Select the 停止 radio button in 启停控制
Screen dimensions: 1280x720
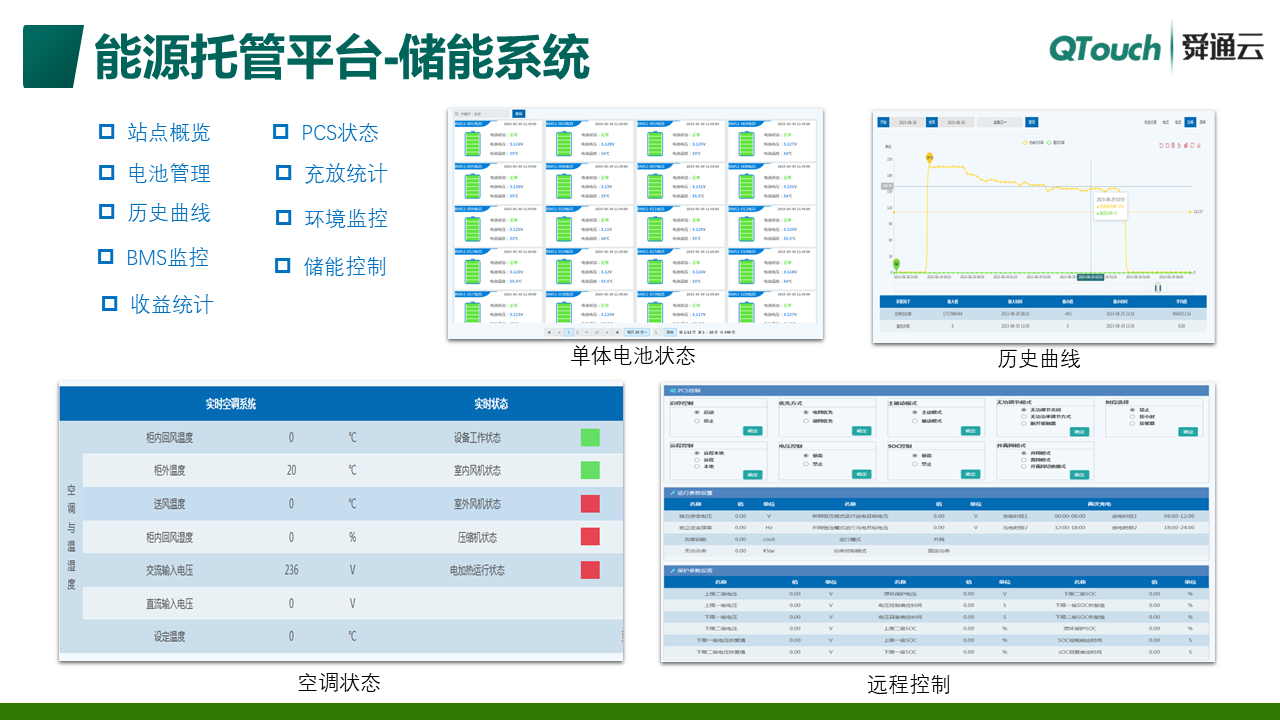[x=695, y=420]
